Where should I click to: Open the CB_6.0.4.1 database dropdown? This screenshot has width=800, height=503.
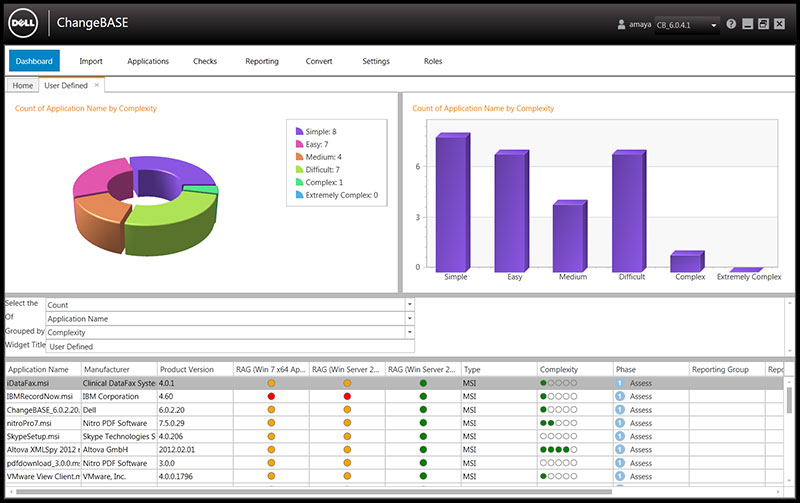[x=687, y=25]
